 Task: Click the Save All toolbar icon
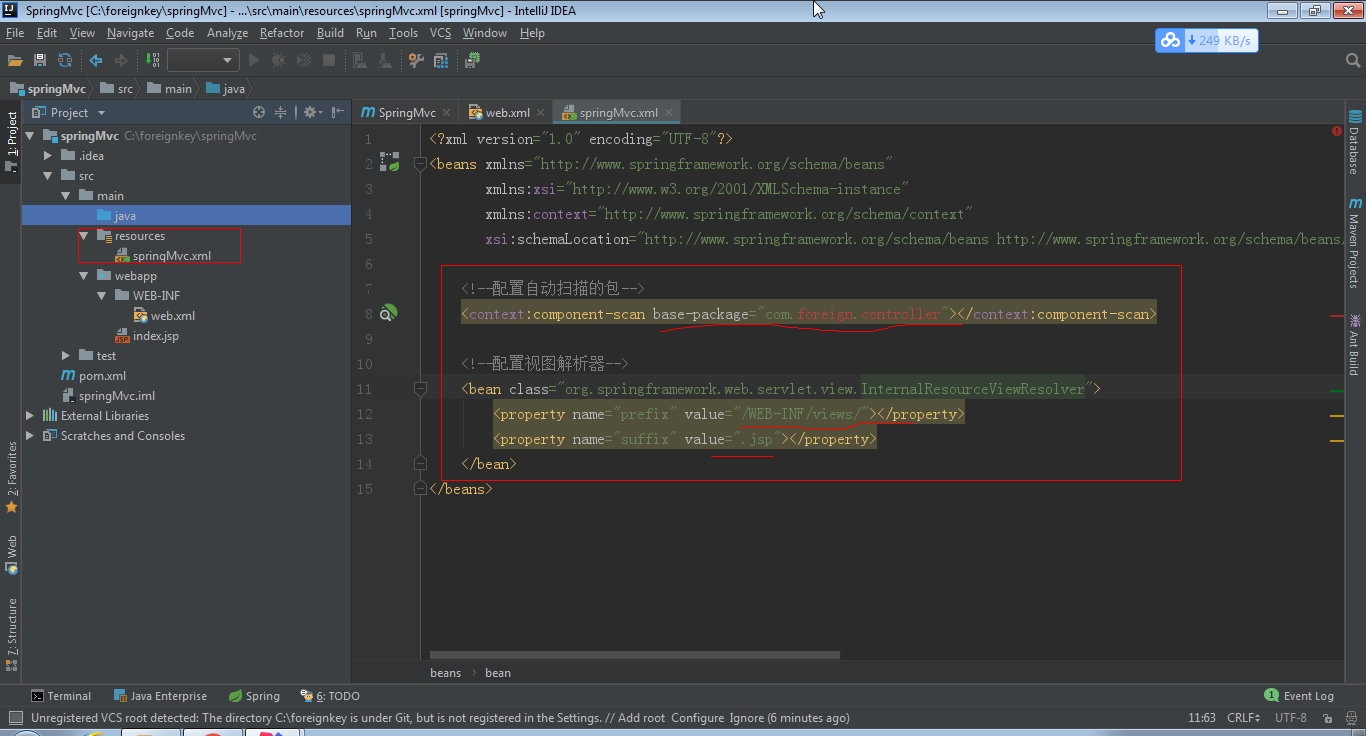click(40, 60)
